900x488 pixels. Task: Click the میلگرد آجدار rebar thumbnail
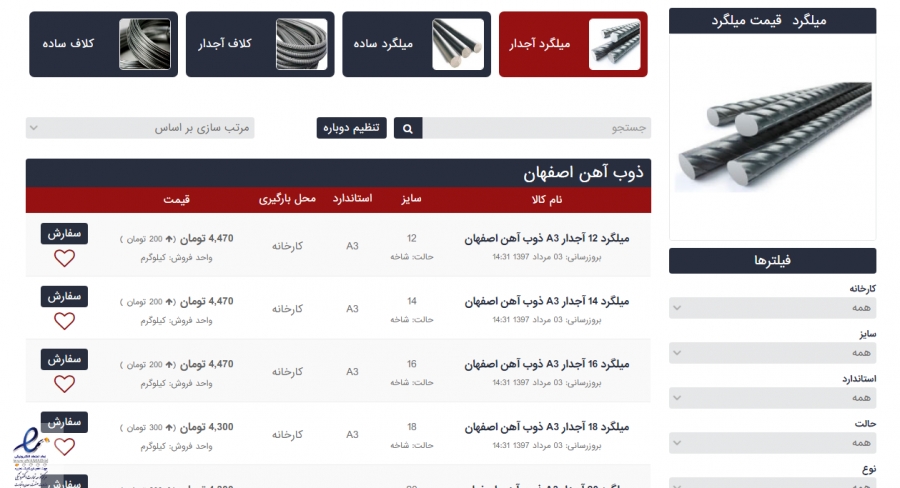(615, 44)
